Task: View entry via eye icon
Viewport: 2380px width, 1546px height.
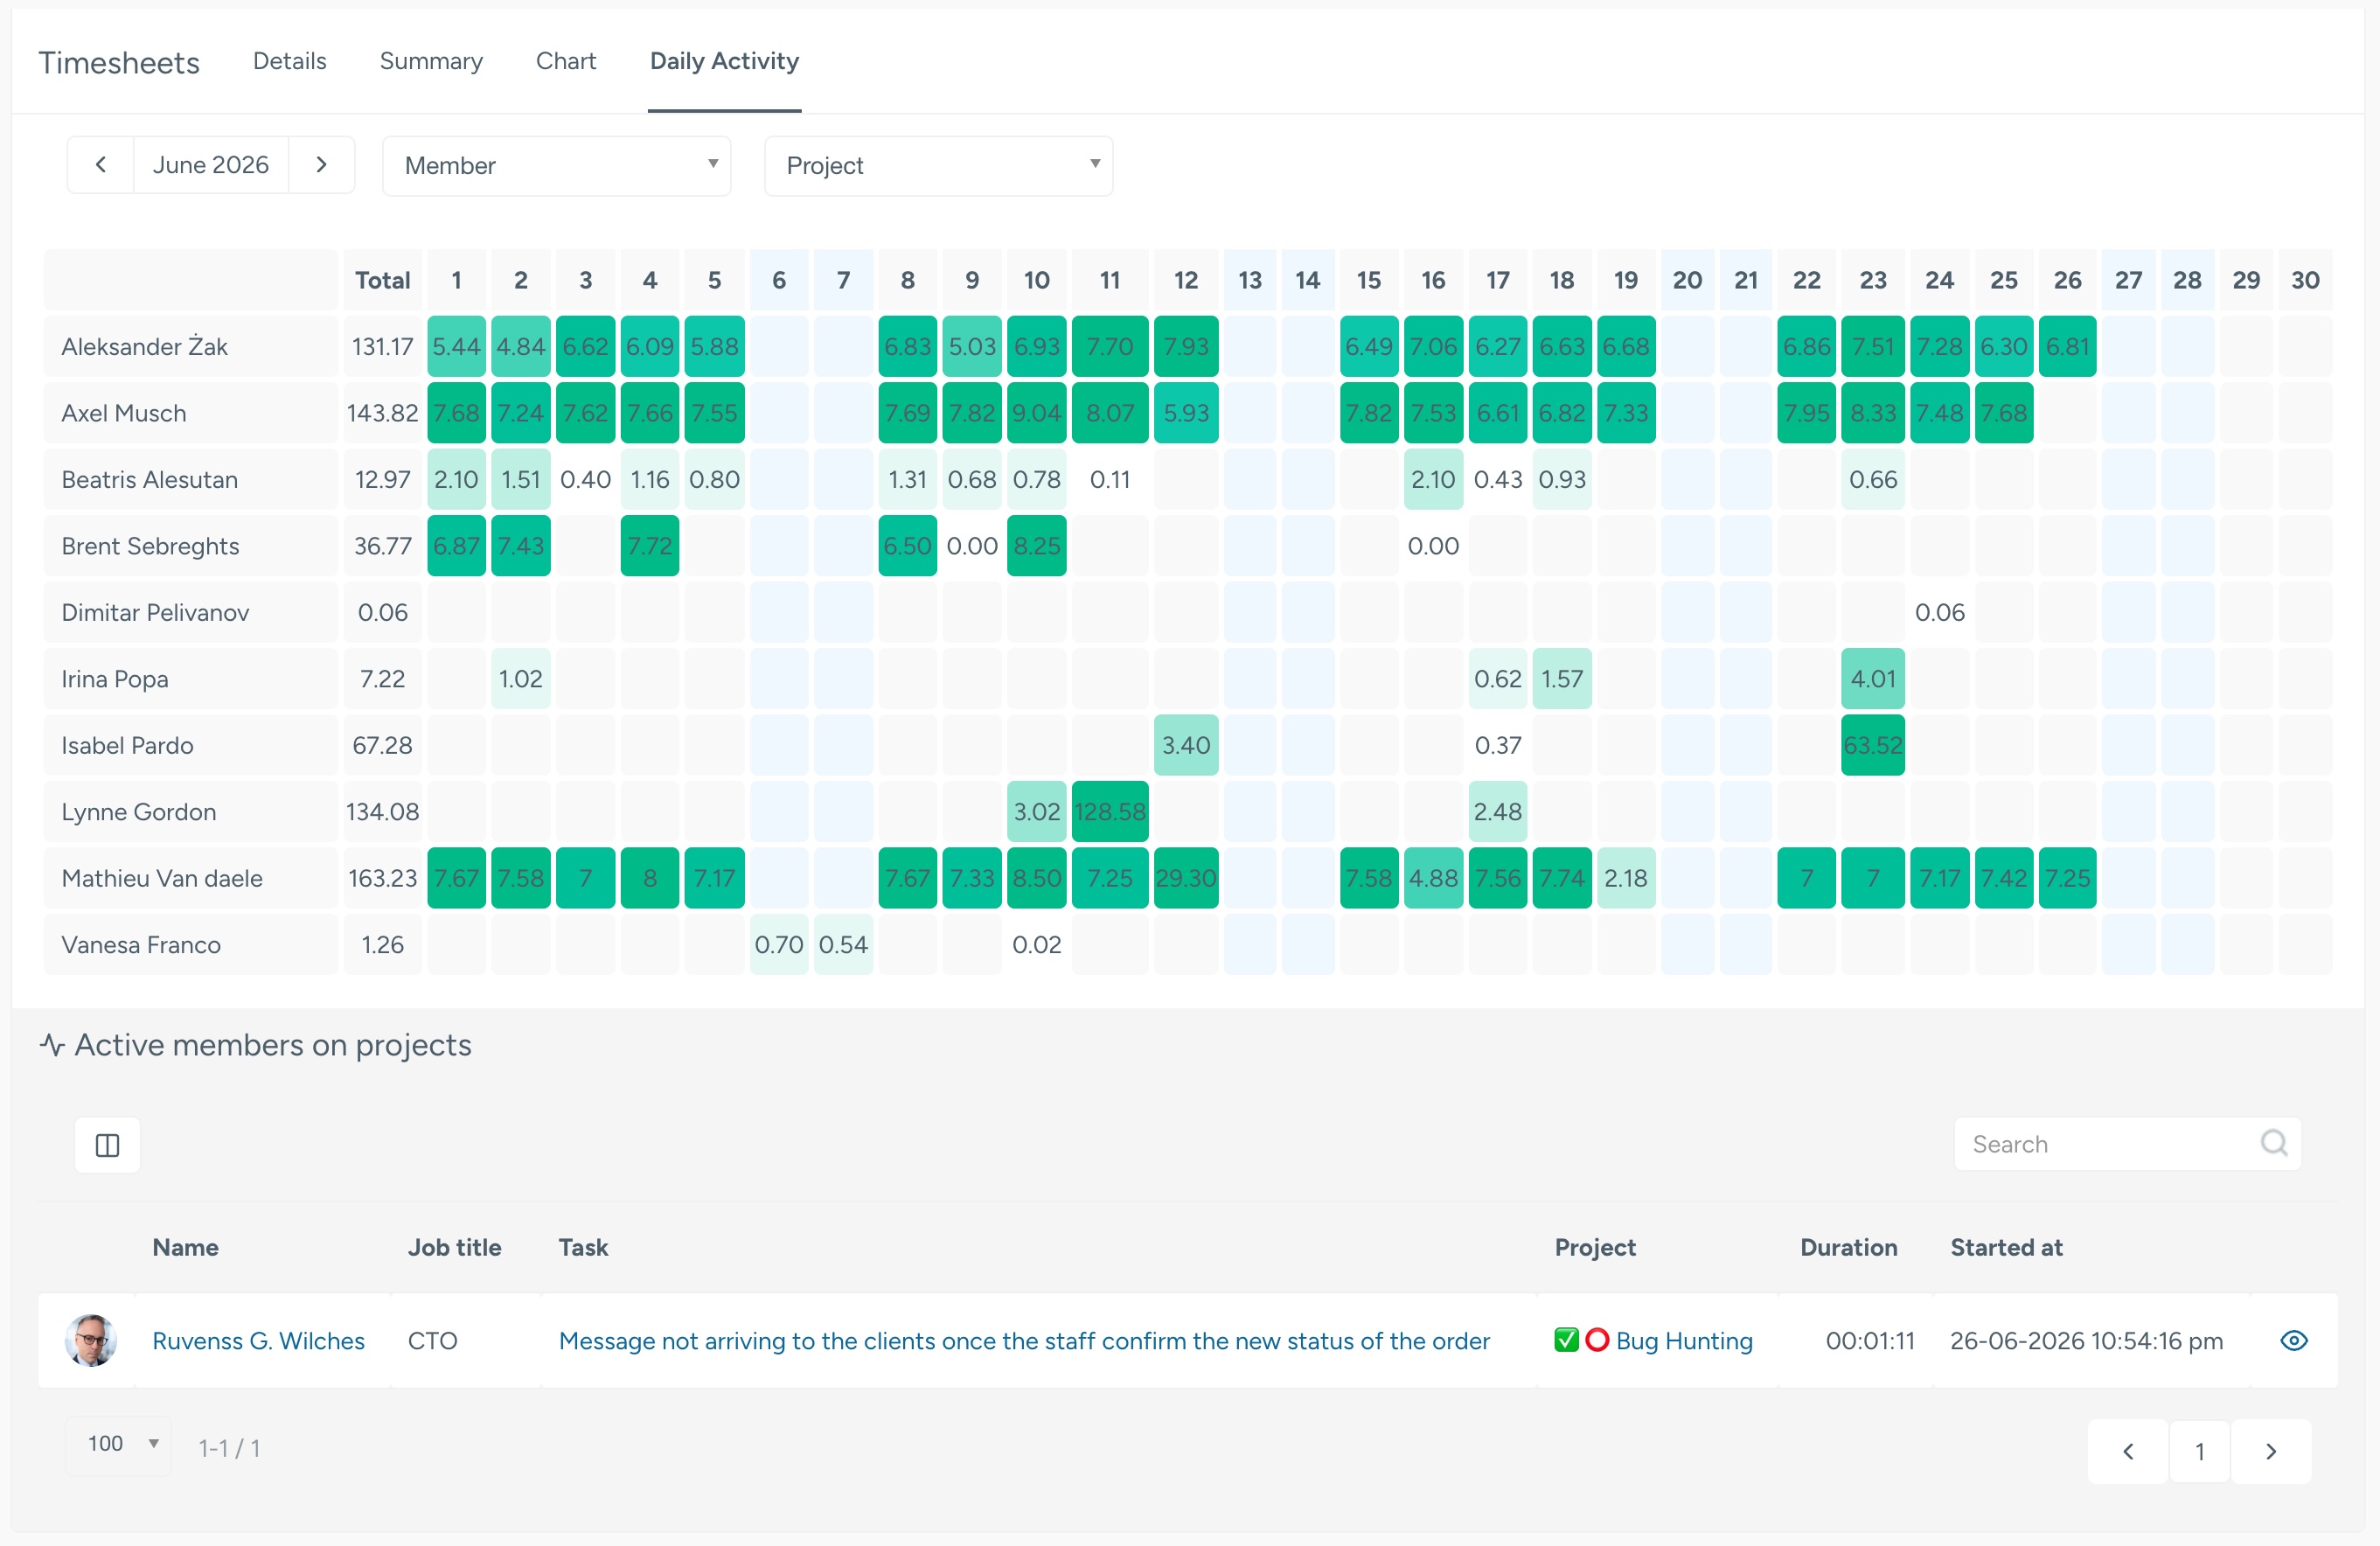Action: click(2293, 1340)
